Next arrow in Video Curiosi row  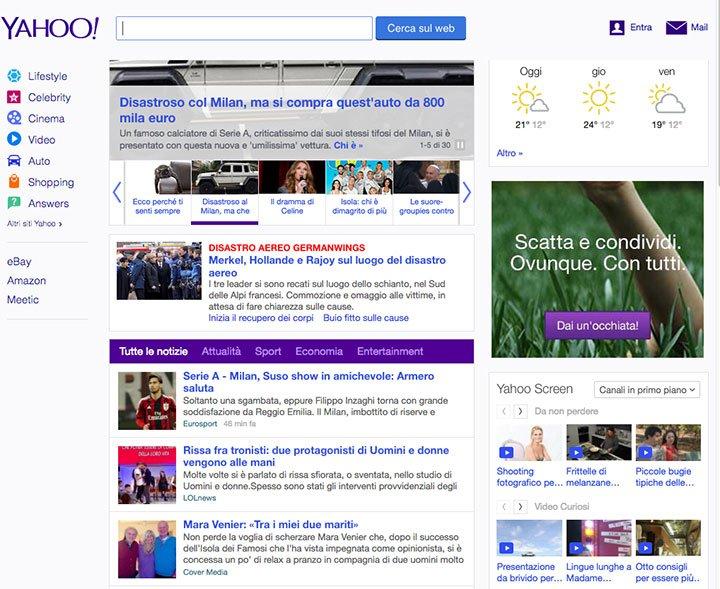[520, 507]
